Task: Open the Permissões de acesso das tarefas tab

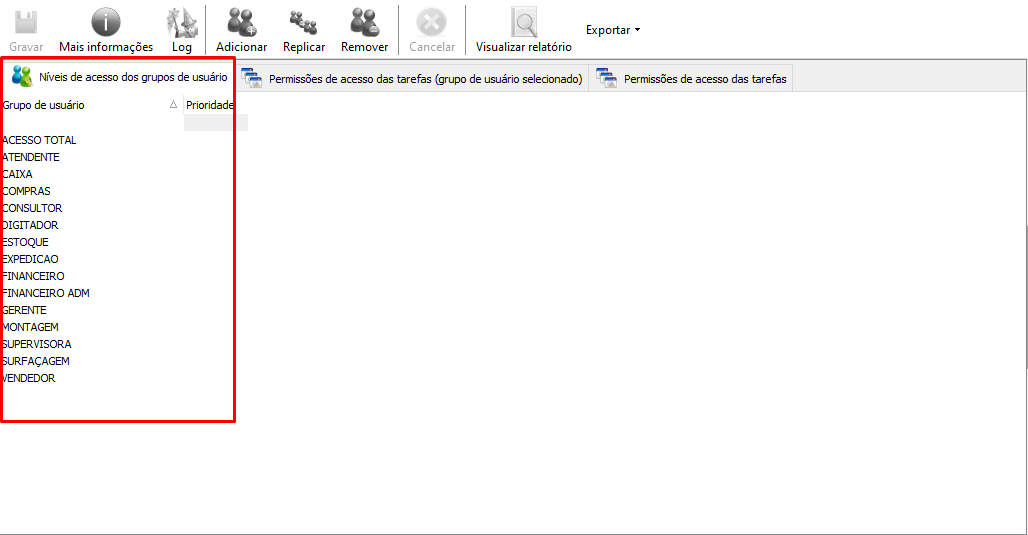Action: click(692, 79)
